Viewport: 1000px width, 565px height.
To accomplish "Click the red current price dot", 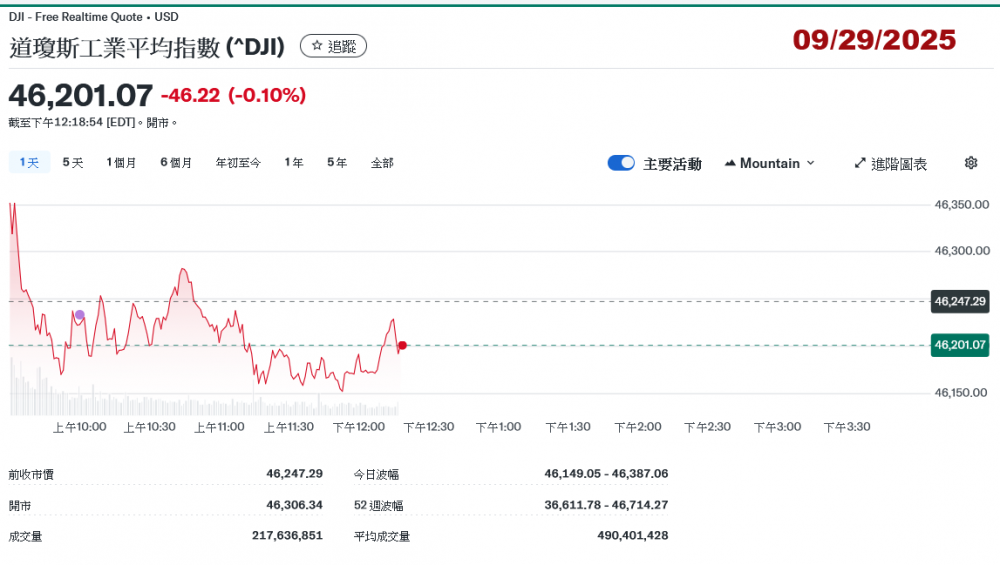I will click(x=402, y=346).
